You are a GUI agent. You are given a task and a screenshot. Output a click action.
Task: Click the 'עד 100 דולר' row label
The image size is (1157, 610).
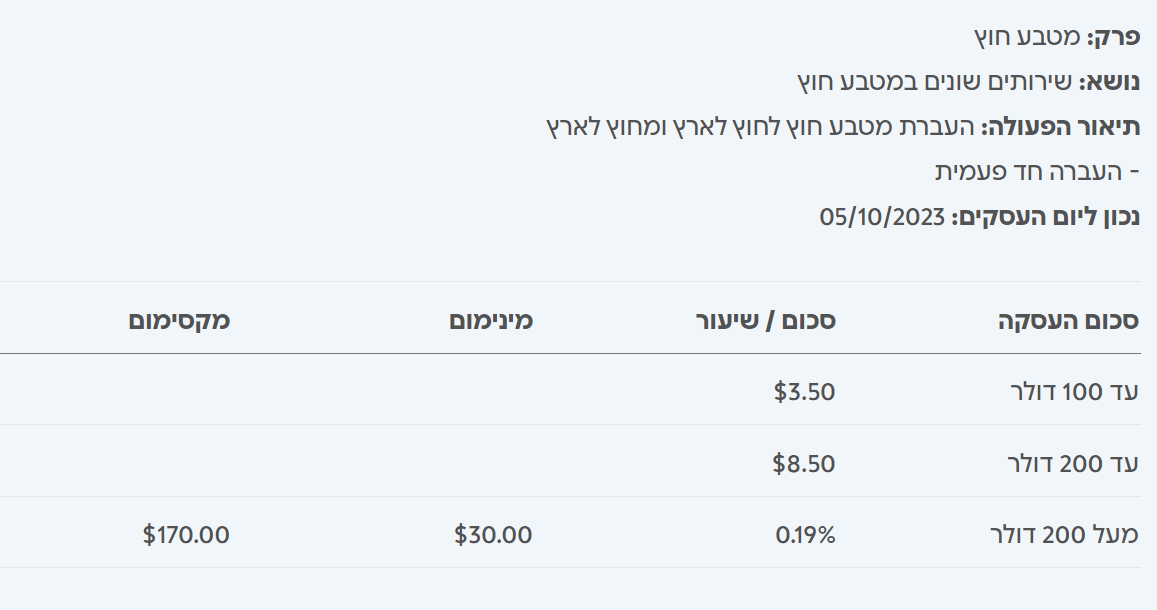pos(1071,392)
